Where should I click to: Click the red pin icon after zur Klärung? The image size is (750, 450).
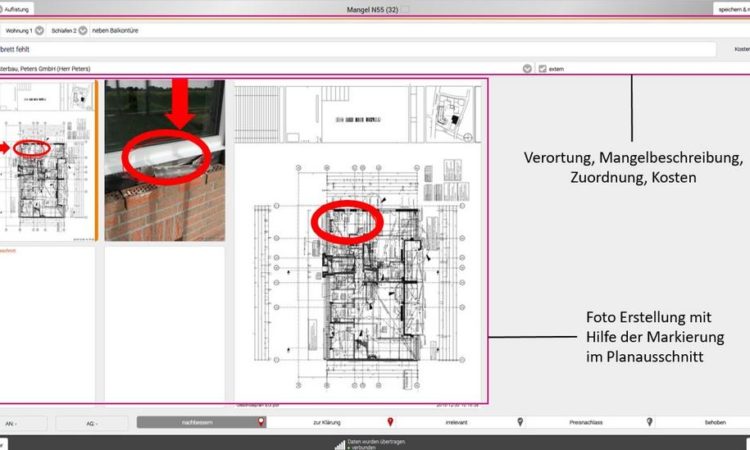point(390,422)
